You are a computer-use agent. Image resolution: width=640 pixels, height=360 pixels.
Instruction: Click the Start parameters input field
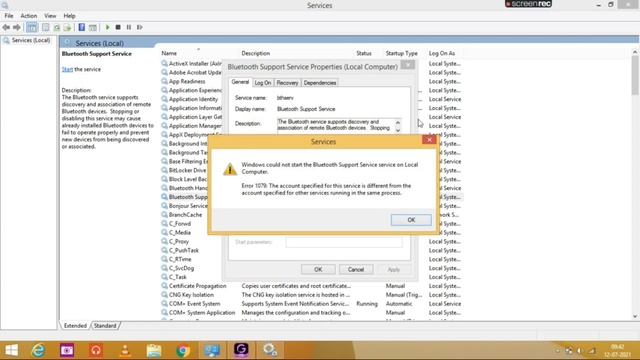[344, 242]
